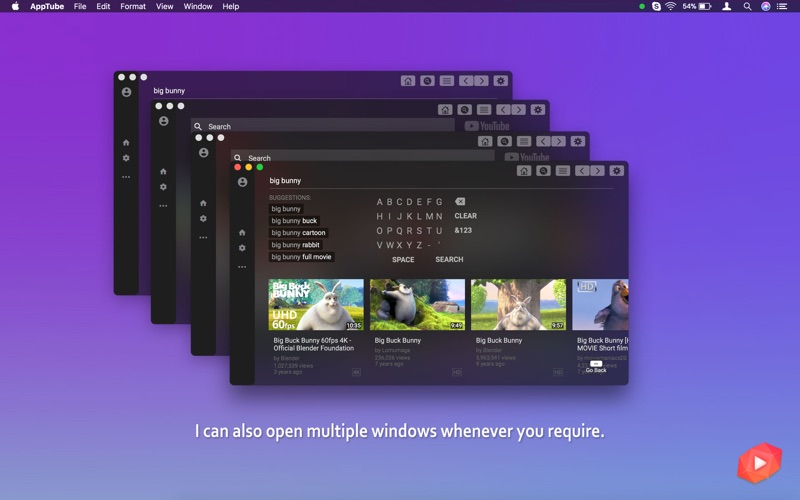Click the AppTube play logo in corner
The image size is (800, 500).
tap(760, 463)
